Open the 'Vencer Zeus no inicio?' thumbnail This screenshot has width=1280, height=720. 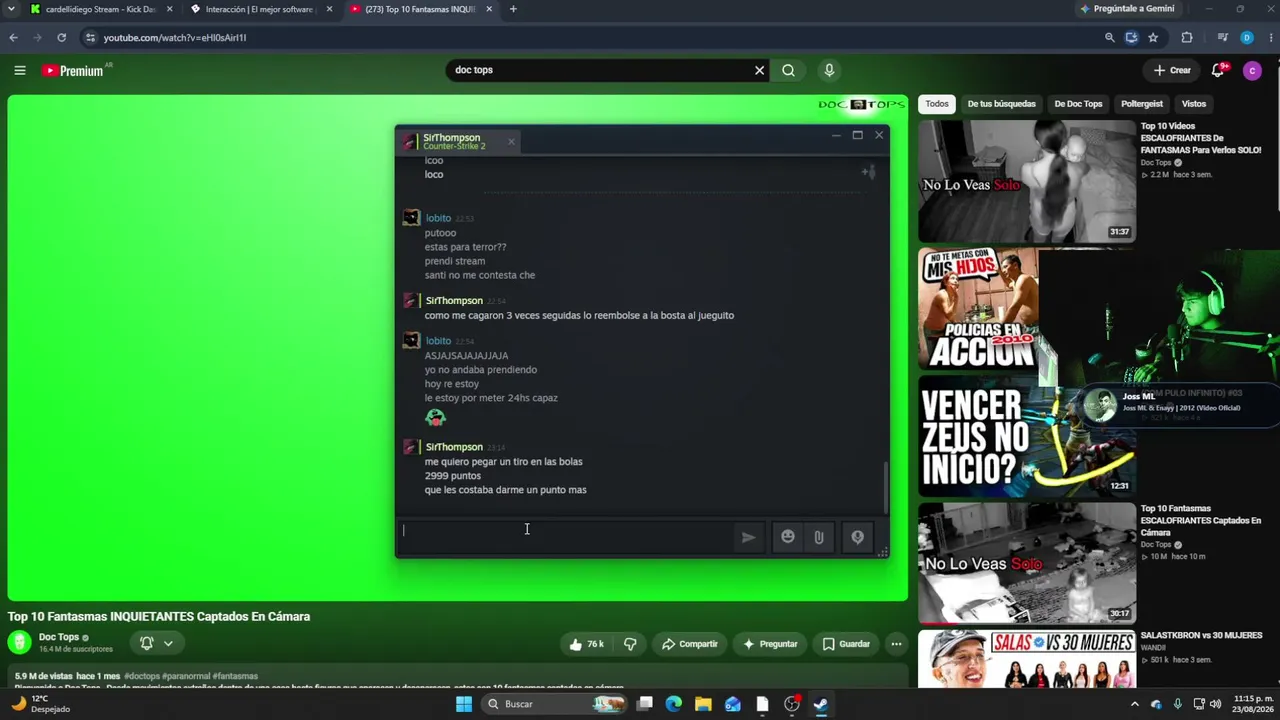point(1027,436)
